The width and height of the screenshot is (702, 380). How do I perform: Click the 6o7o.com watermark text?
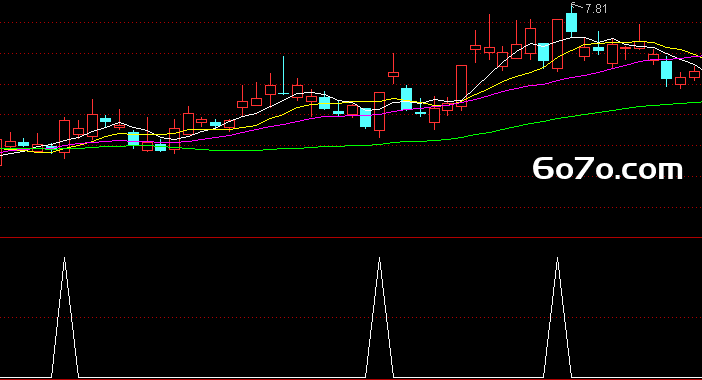click(x=607, y=168)
